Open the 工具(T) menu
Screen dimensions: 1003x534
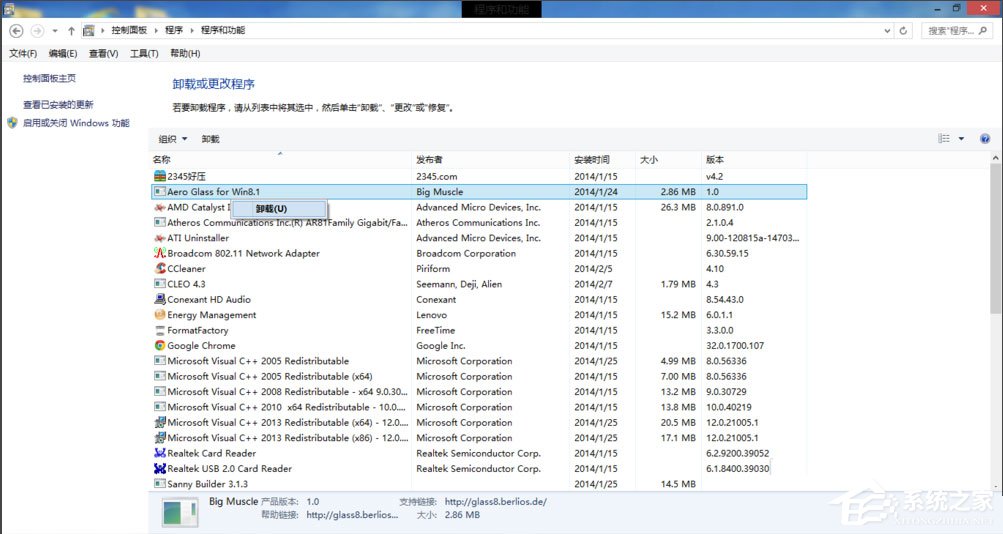[x=144, y=54]
